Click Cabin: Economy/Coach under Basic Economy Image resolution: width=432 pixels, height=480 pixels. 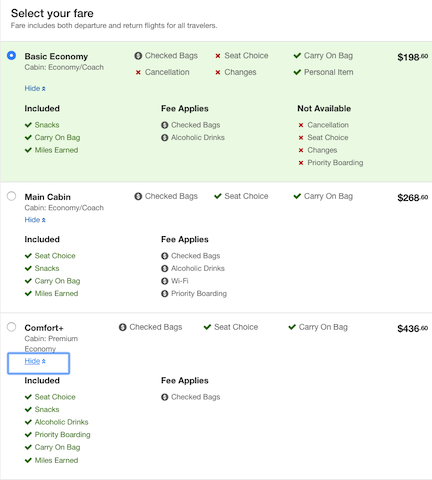tap(64, 67)
